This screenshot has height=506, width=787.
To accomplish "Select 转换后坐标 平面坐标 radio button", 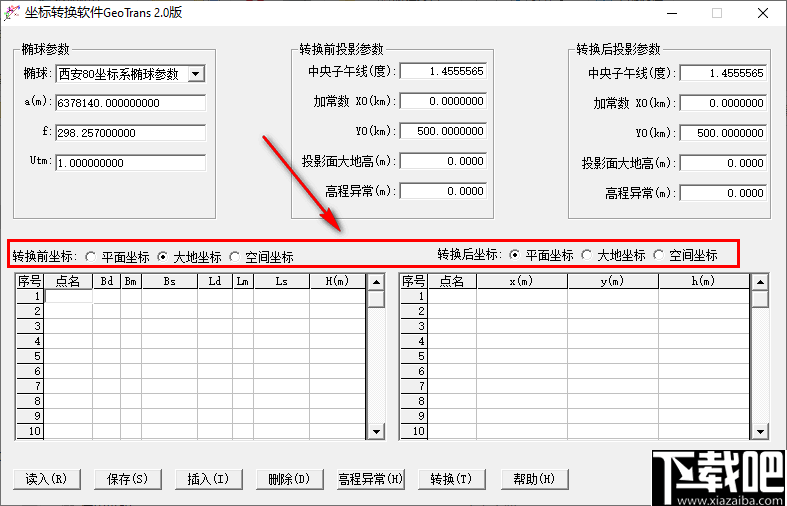I will pos(514,255).
